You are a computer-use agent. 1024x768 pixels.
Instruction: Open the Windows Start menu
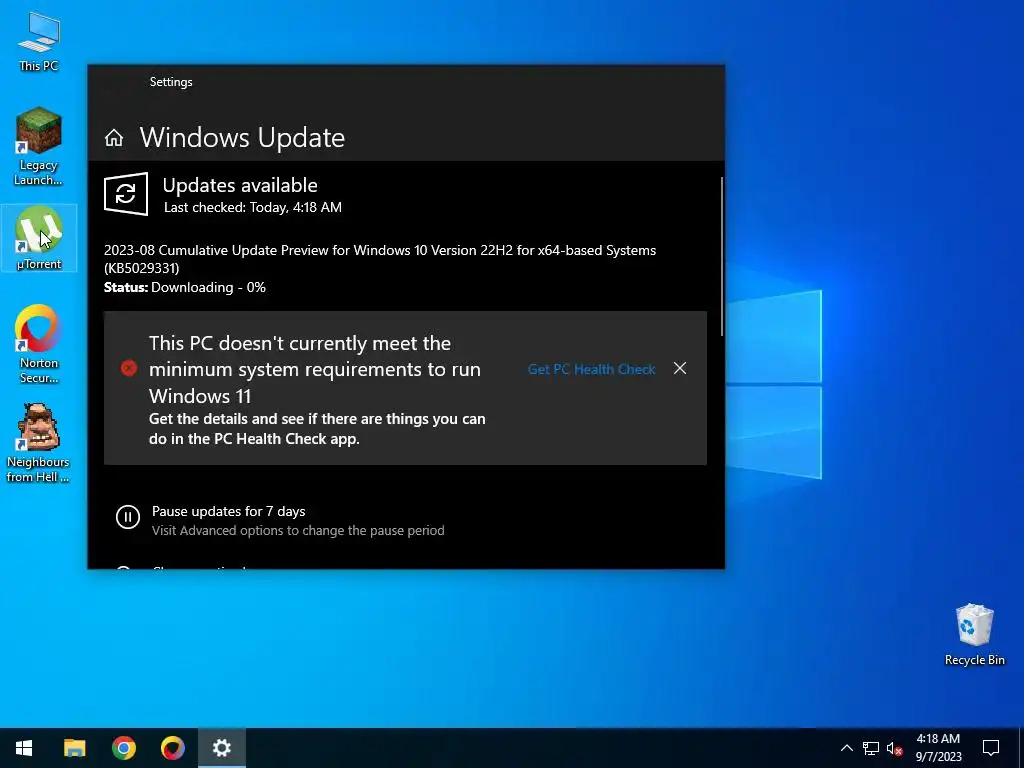pyautogui.click(x=24, y=748)
